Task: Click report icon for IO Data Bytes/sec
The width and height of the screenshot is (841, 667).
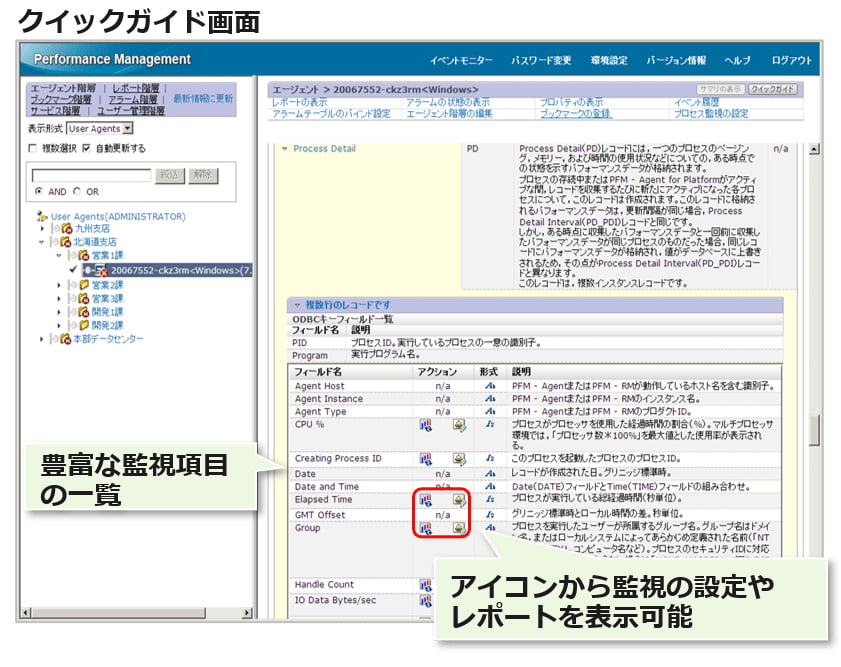Action: 425,601
